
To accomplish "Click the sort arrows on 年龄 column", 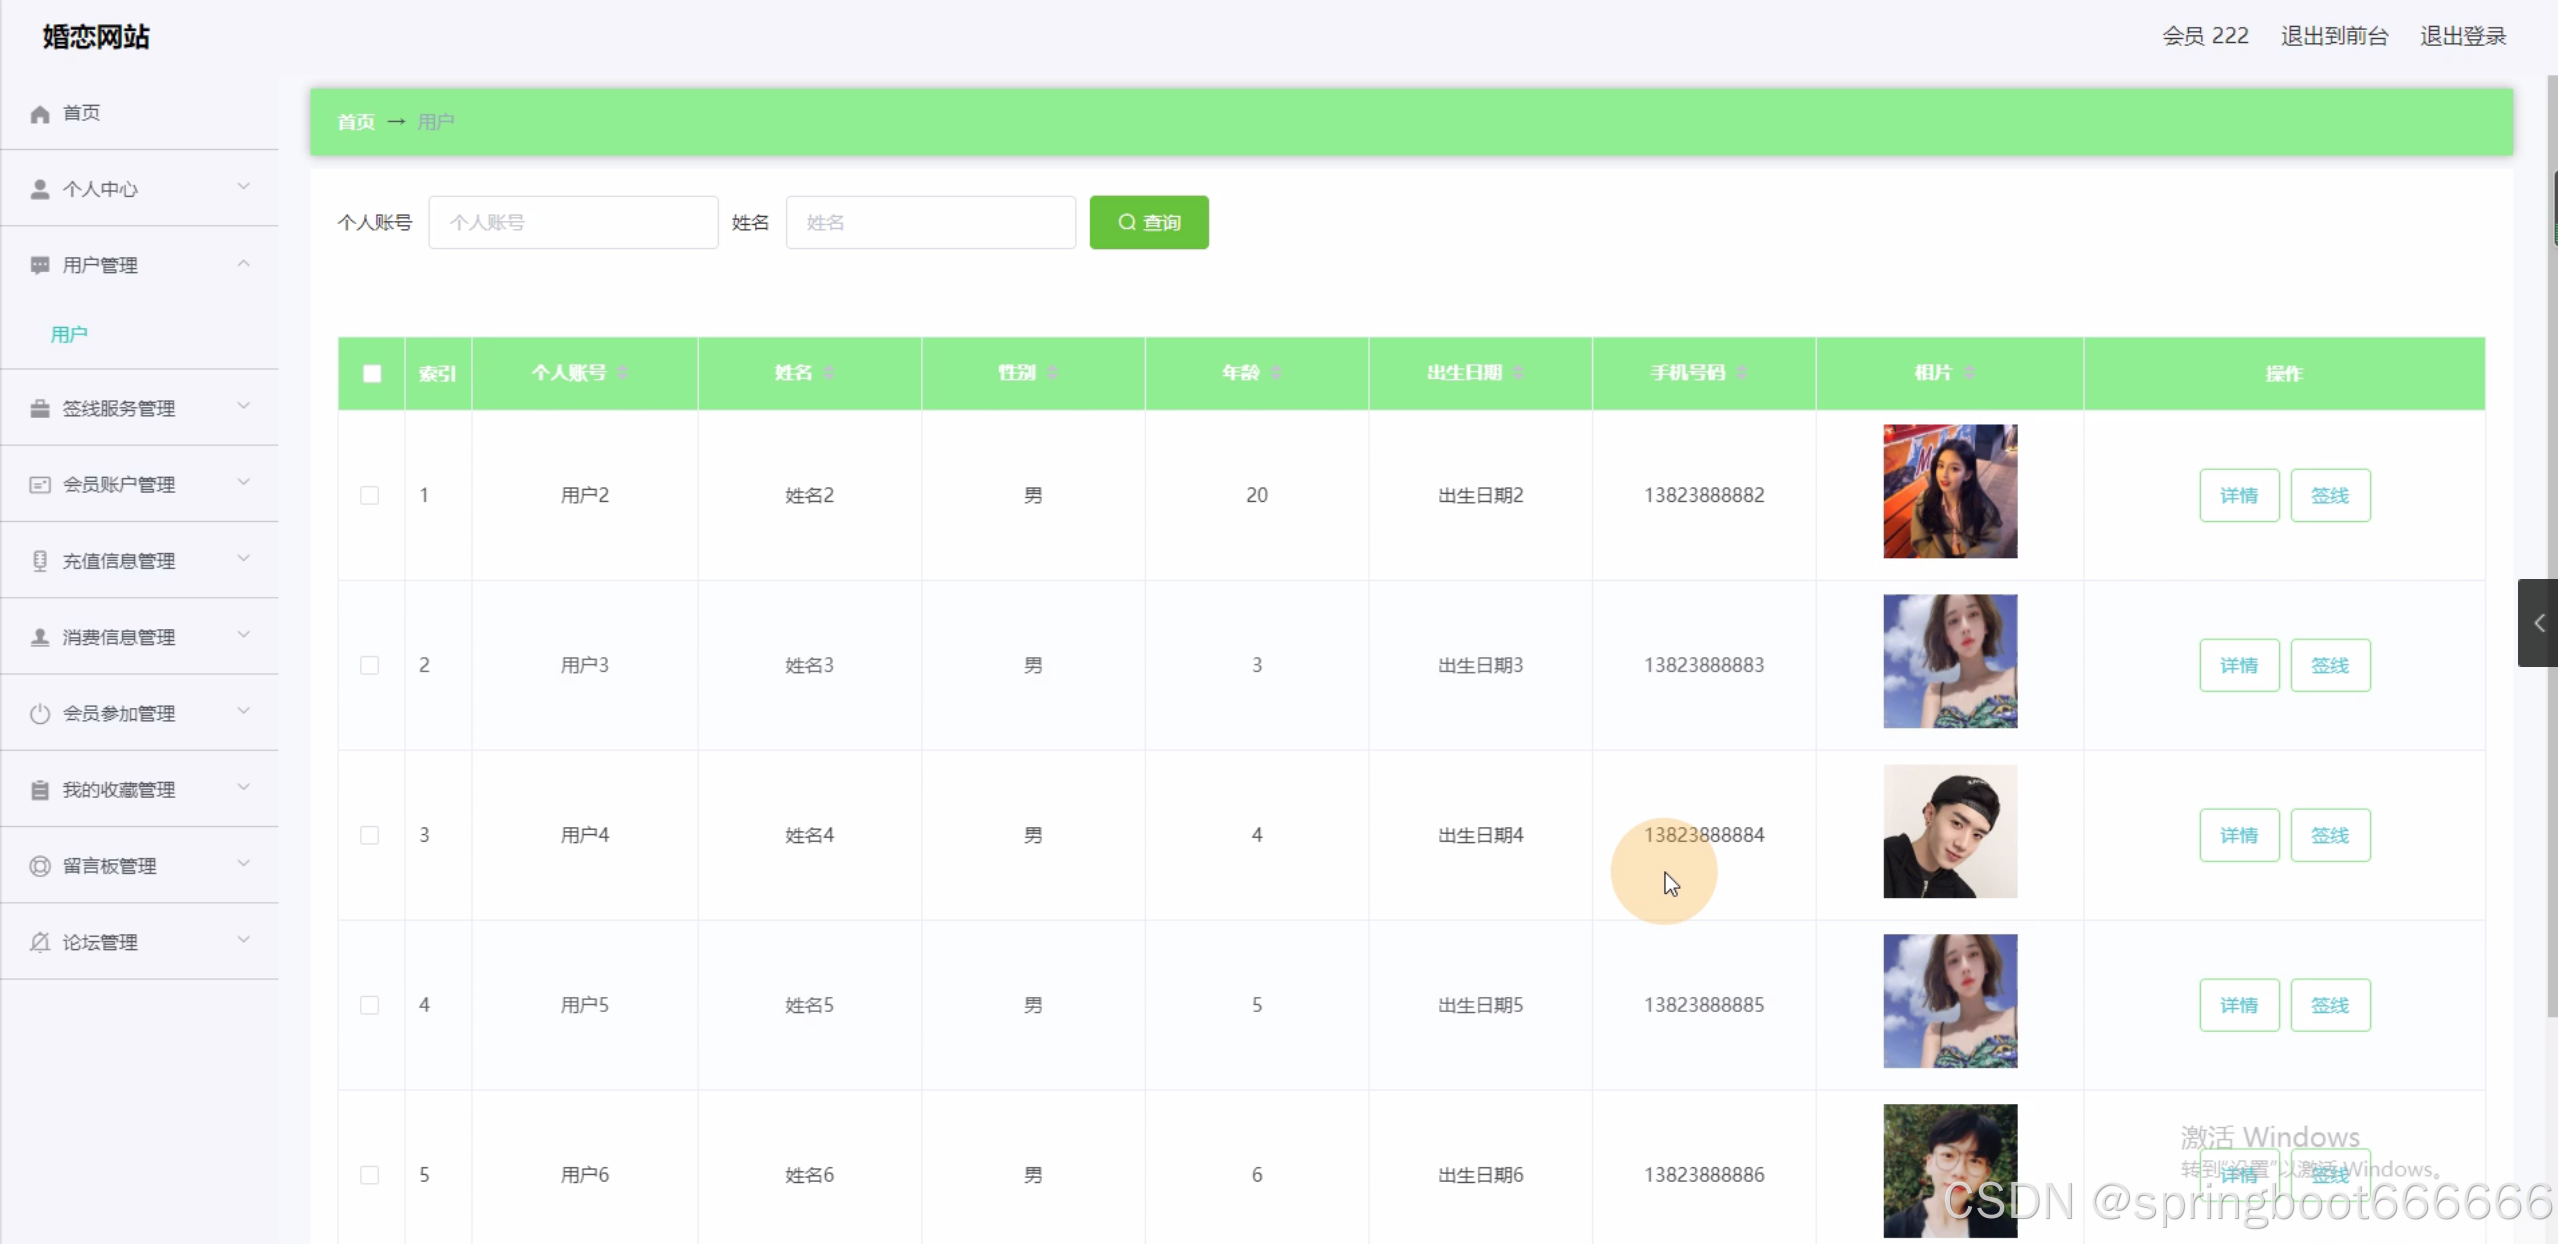I will pyautogui.click(x=1276, y=373).
